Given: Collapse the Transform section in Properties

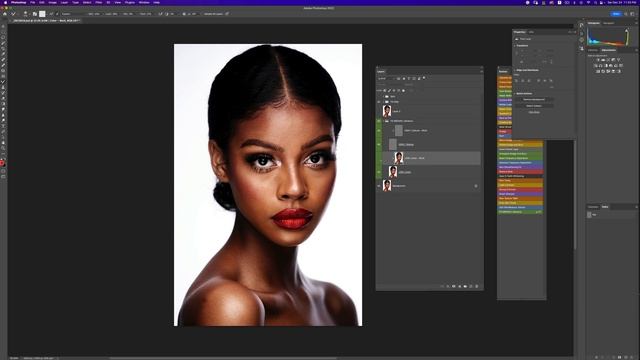Looking at the screenshot, I should point(515,46).
